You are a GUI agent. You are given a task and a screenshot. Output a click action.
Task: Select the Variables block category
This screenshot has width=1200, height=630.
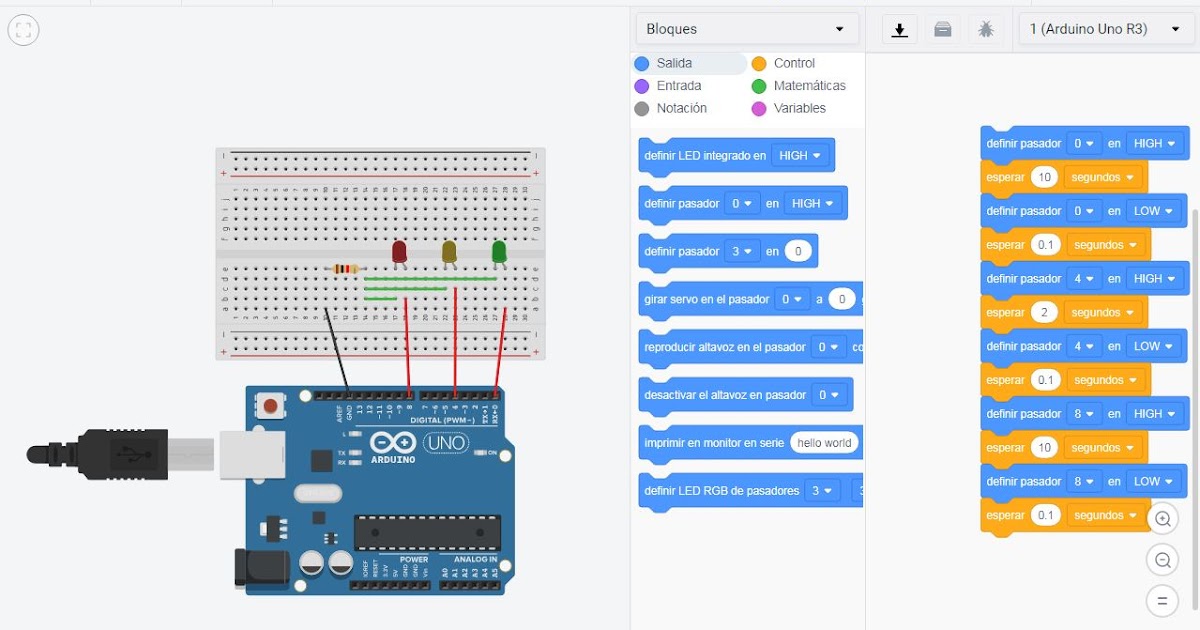click(800, 108)
